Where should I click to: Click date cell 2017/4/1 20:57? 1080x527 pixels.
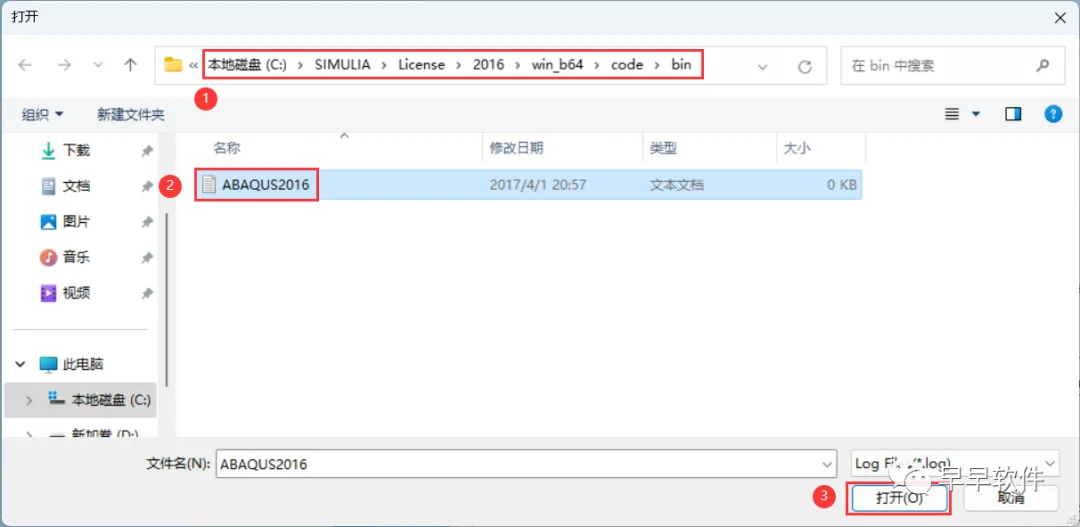[x=537, y=185]
